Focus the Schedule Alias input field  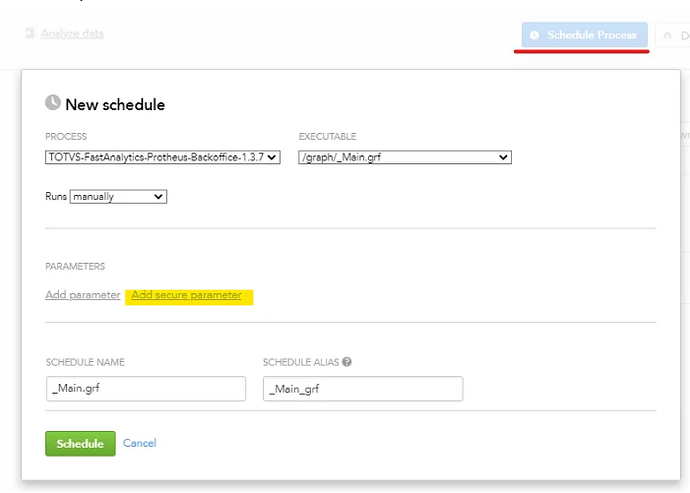point(362,388)
